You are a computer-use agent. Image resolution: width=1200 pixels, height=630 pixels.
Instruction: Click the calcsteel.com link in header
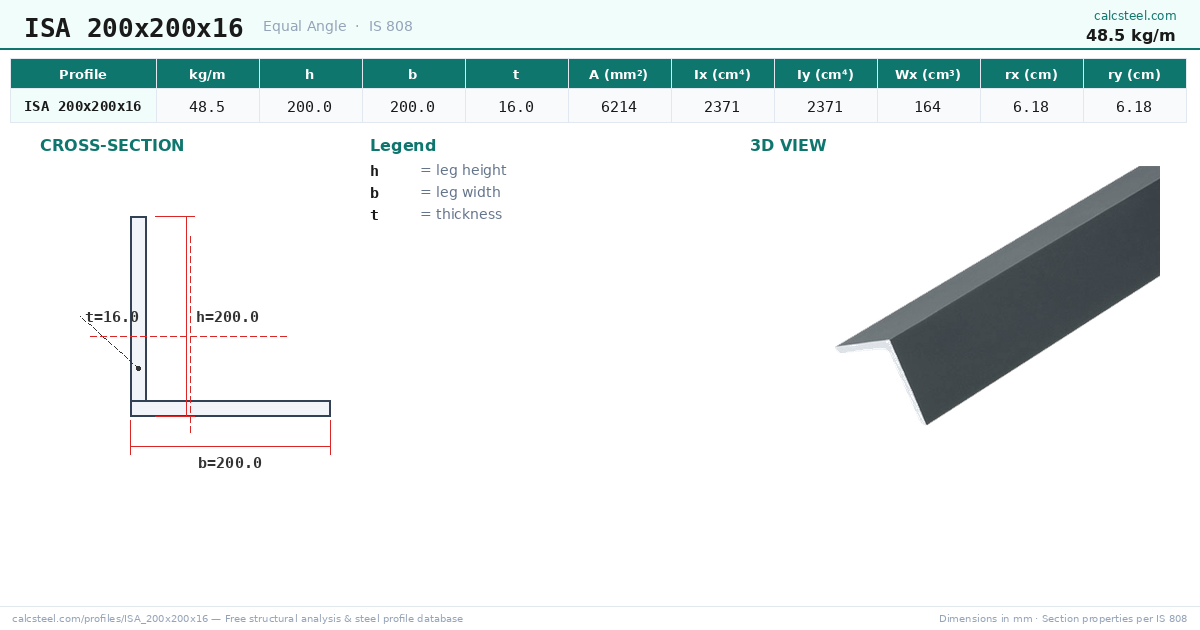[x=1135, y=16]
